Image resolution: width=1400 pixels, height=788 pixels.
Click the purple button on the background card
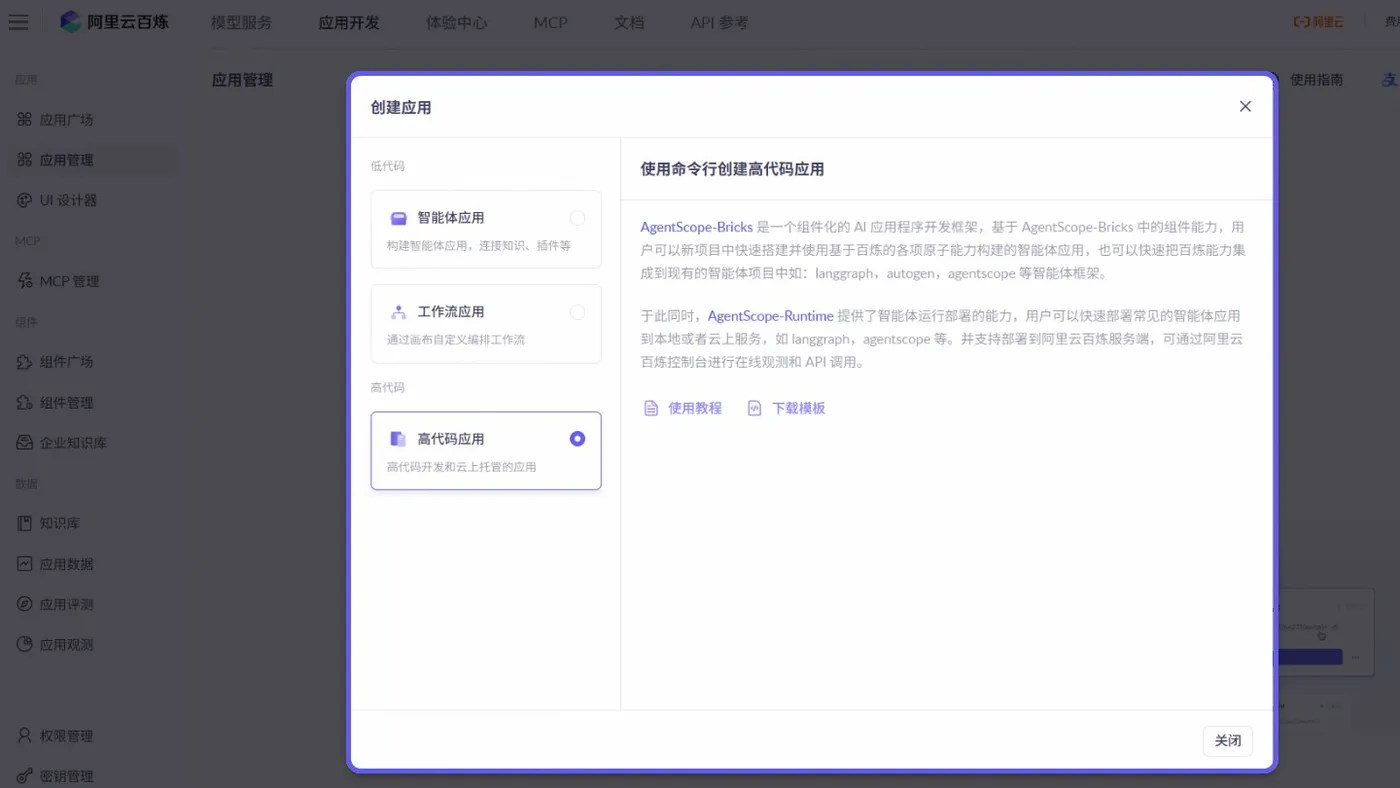coord(1310,657)
